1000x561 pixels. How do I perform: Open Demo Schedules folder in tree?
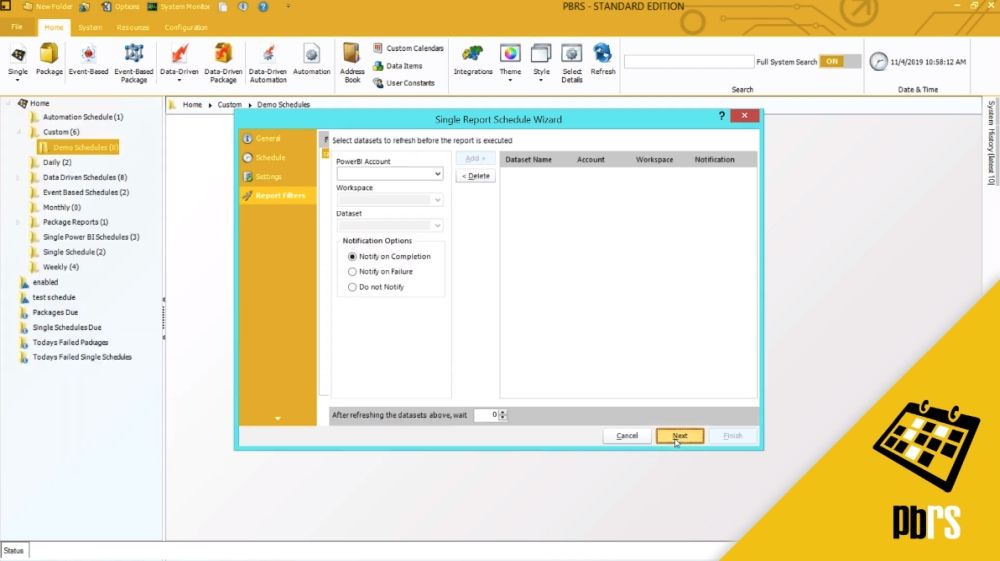78,147
